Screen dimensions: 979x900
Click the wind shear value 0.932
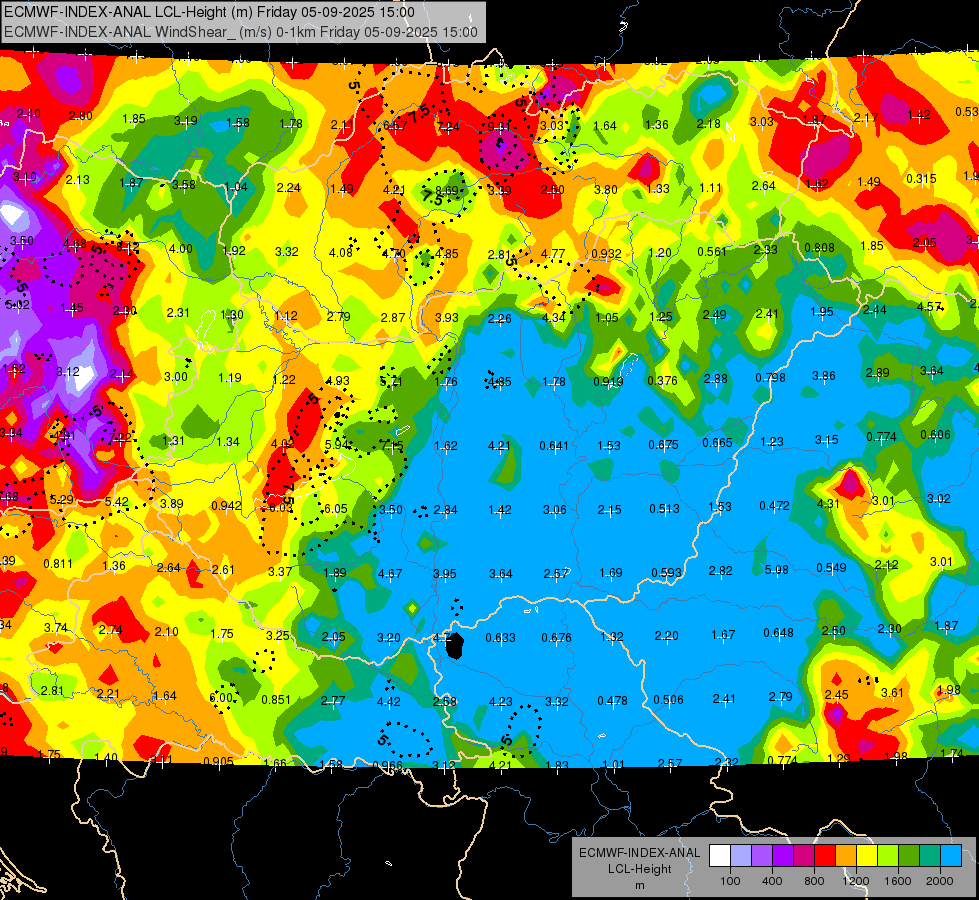606,254
